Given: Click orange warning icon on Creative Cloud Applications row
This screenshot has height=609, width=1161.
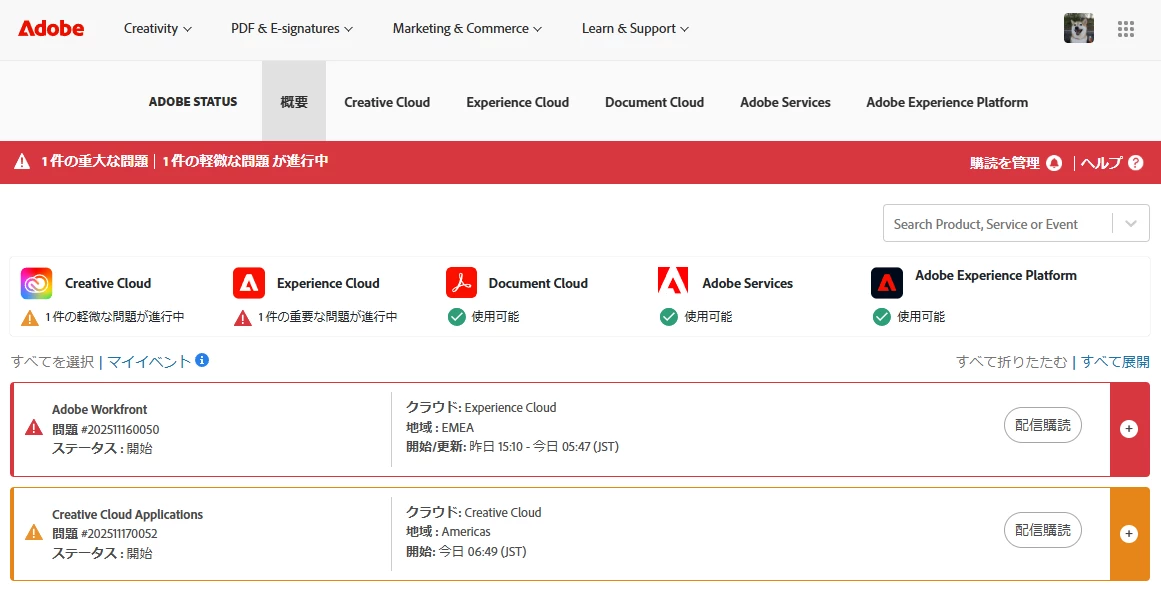Looking at the screenshot, I should 34,533.
